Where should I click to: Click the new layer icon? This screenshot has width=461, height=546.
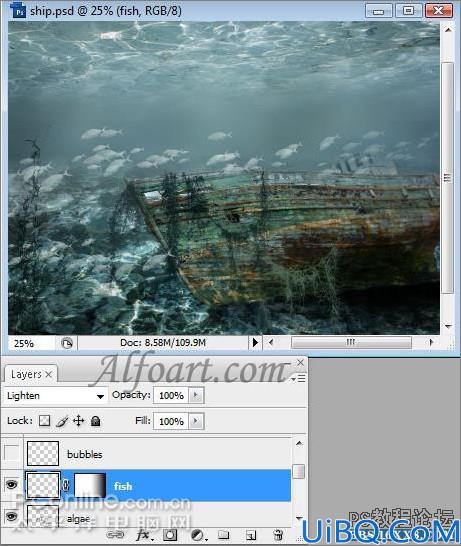(x=251, y=535)
